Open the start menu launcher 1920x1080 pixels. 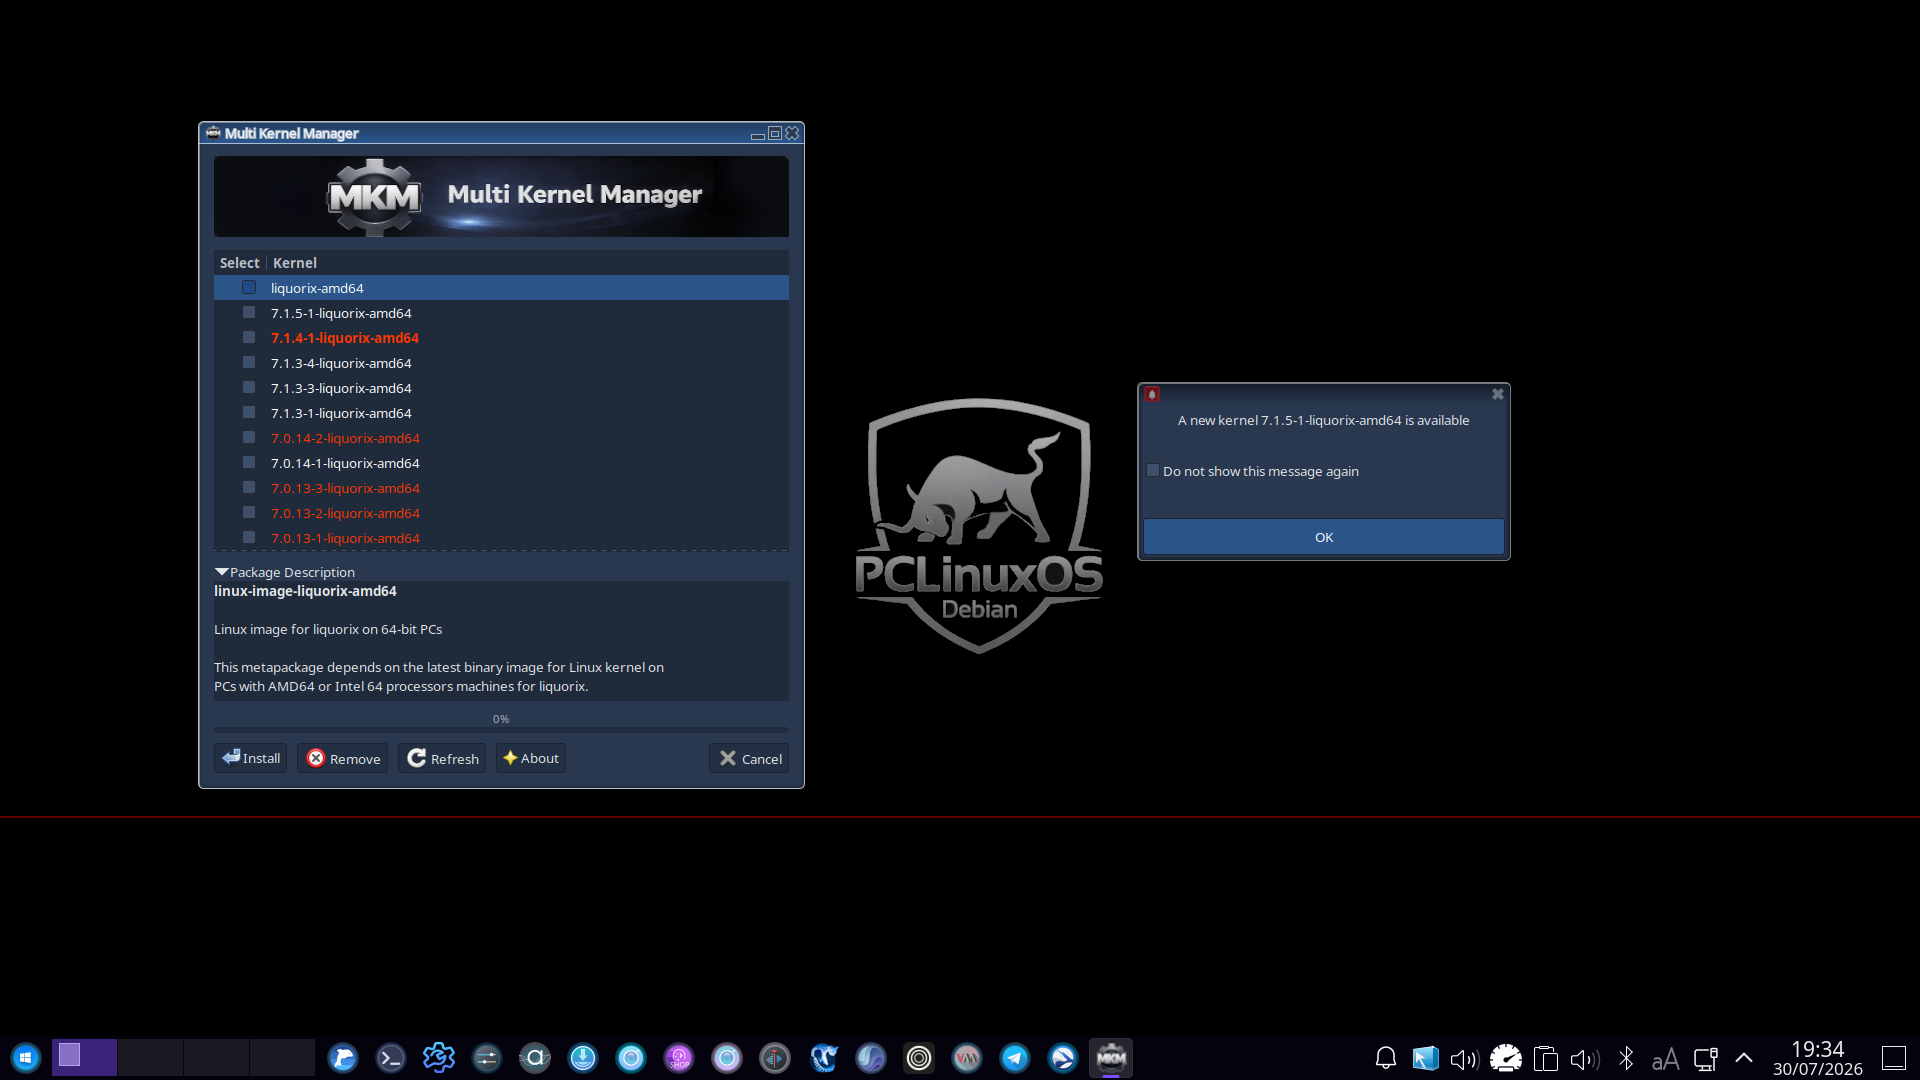[x=25, y=1058]
